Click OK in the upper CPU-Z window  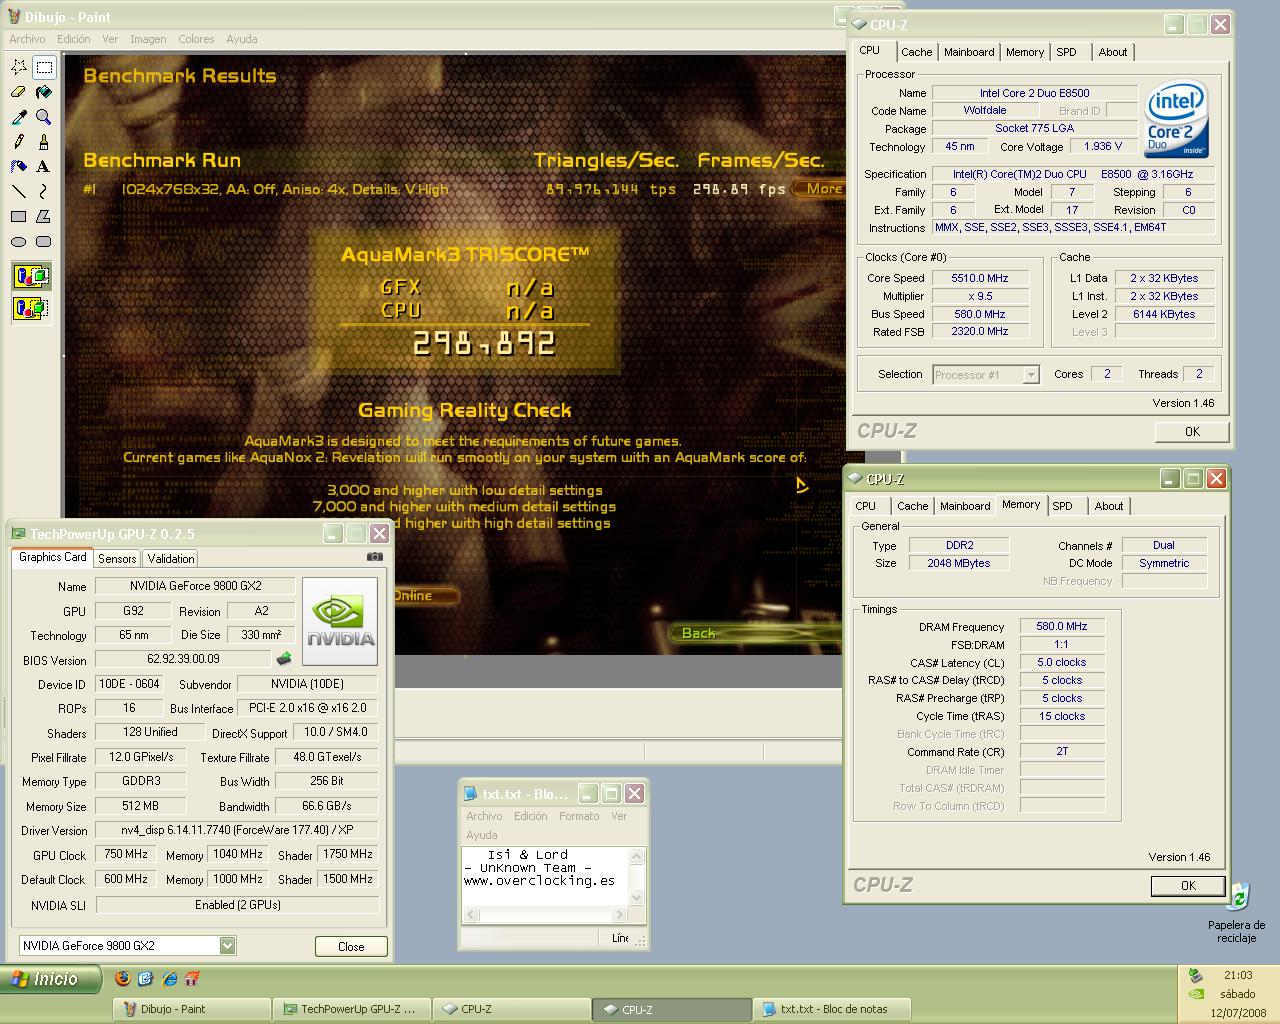coord(1192,431)
